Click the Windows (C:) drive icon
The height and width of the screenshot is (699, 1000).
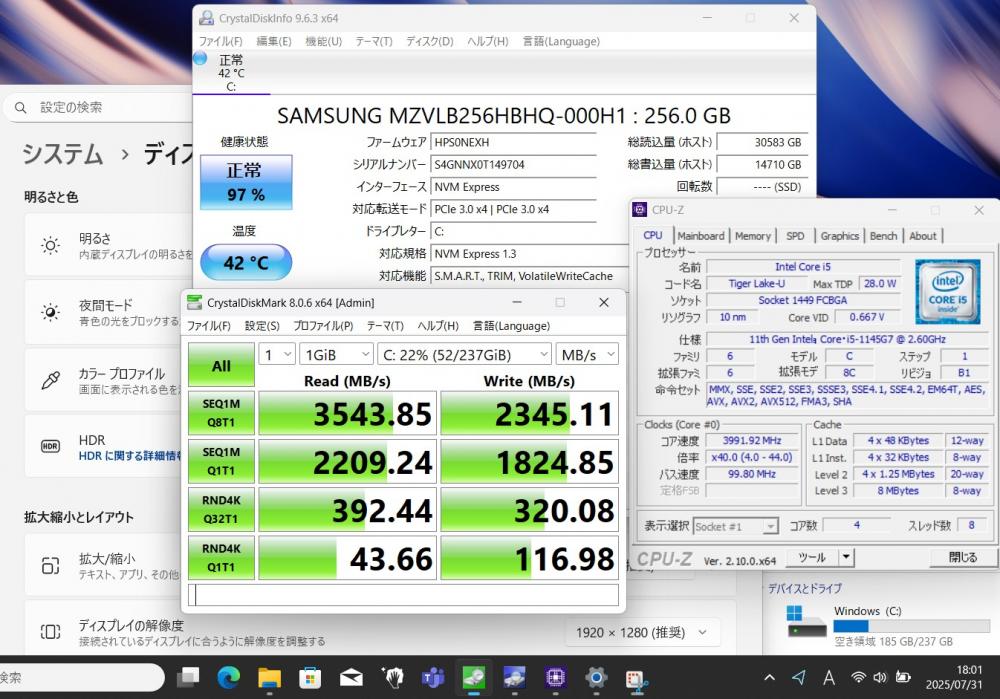pyautogui.click(x=805, y=622)
